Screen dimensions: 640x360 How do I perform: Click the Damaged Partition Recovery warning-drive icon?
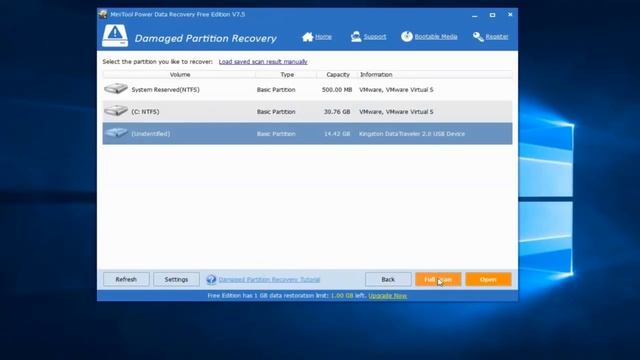pyautogui.click(x=115, y=36)
